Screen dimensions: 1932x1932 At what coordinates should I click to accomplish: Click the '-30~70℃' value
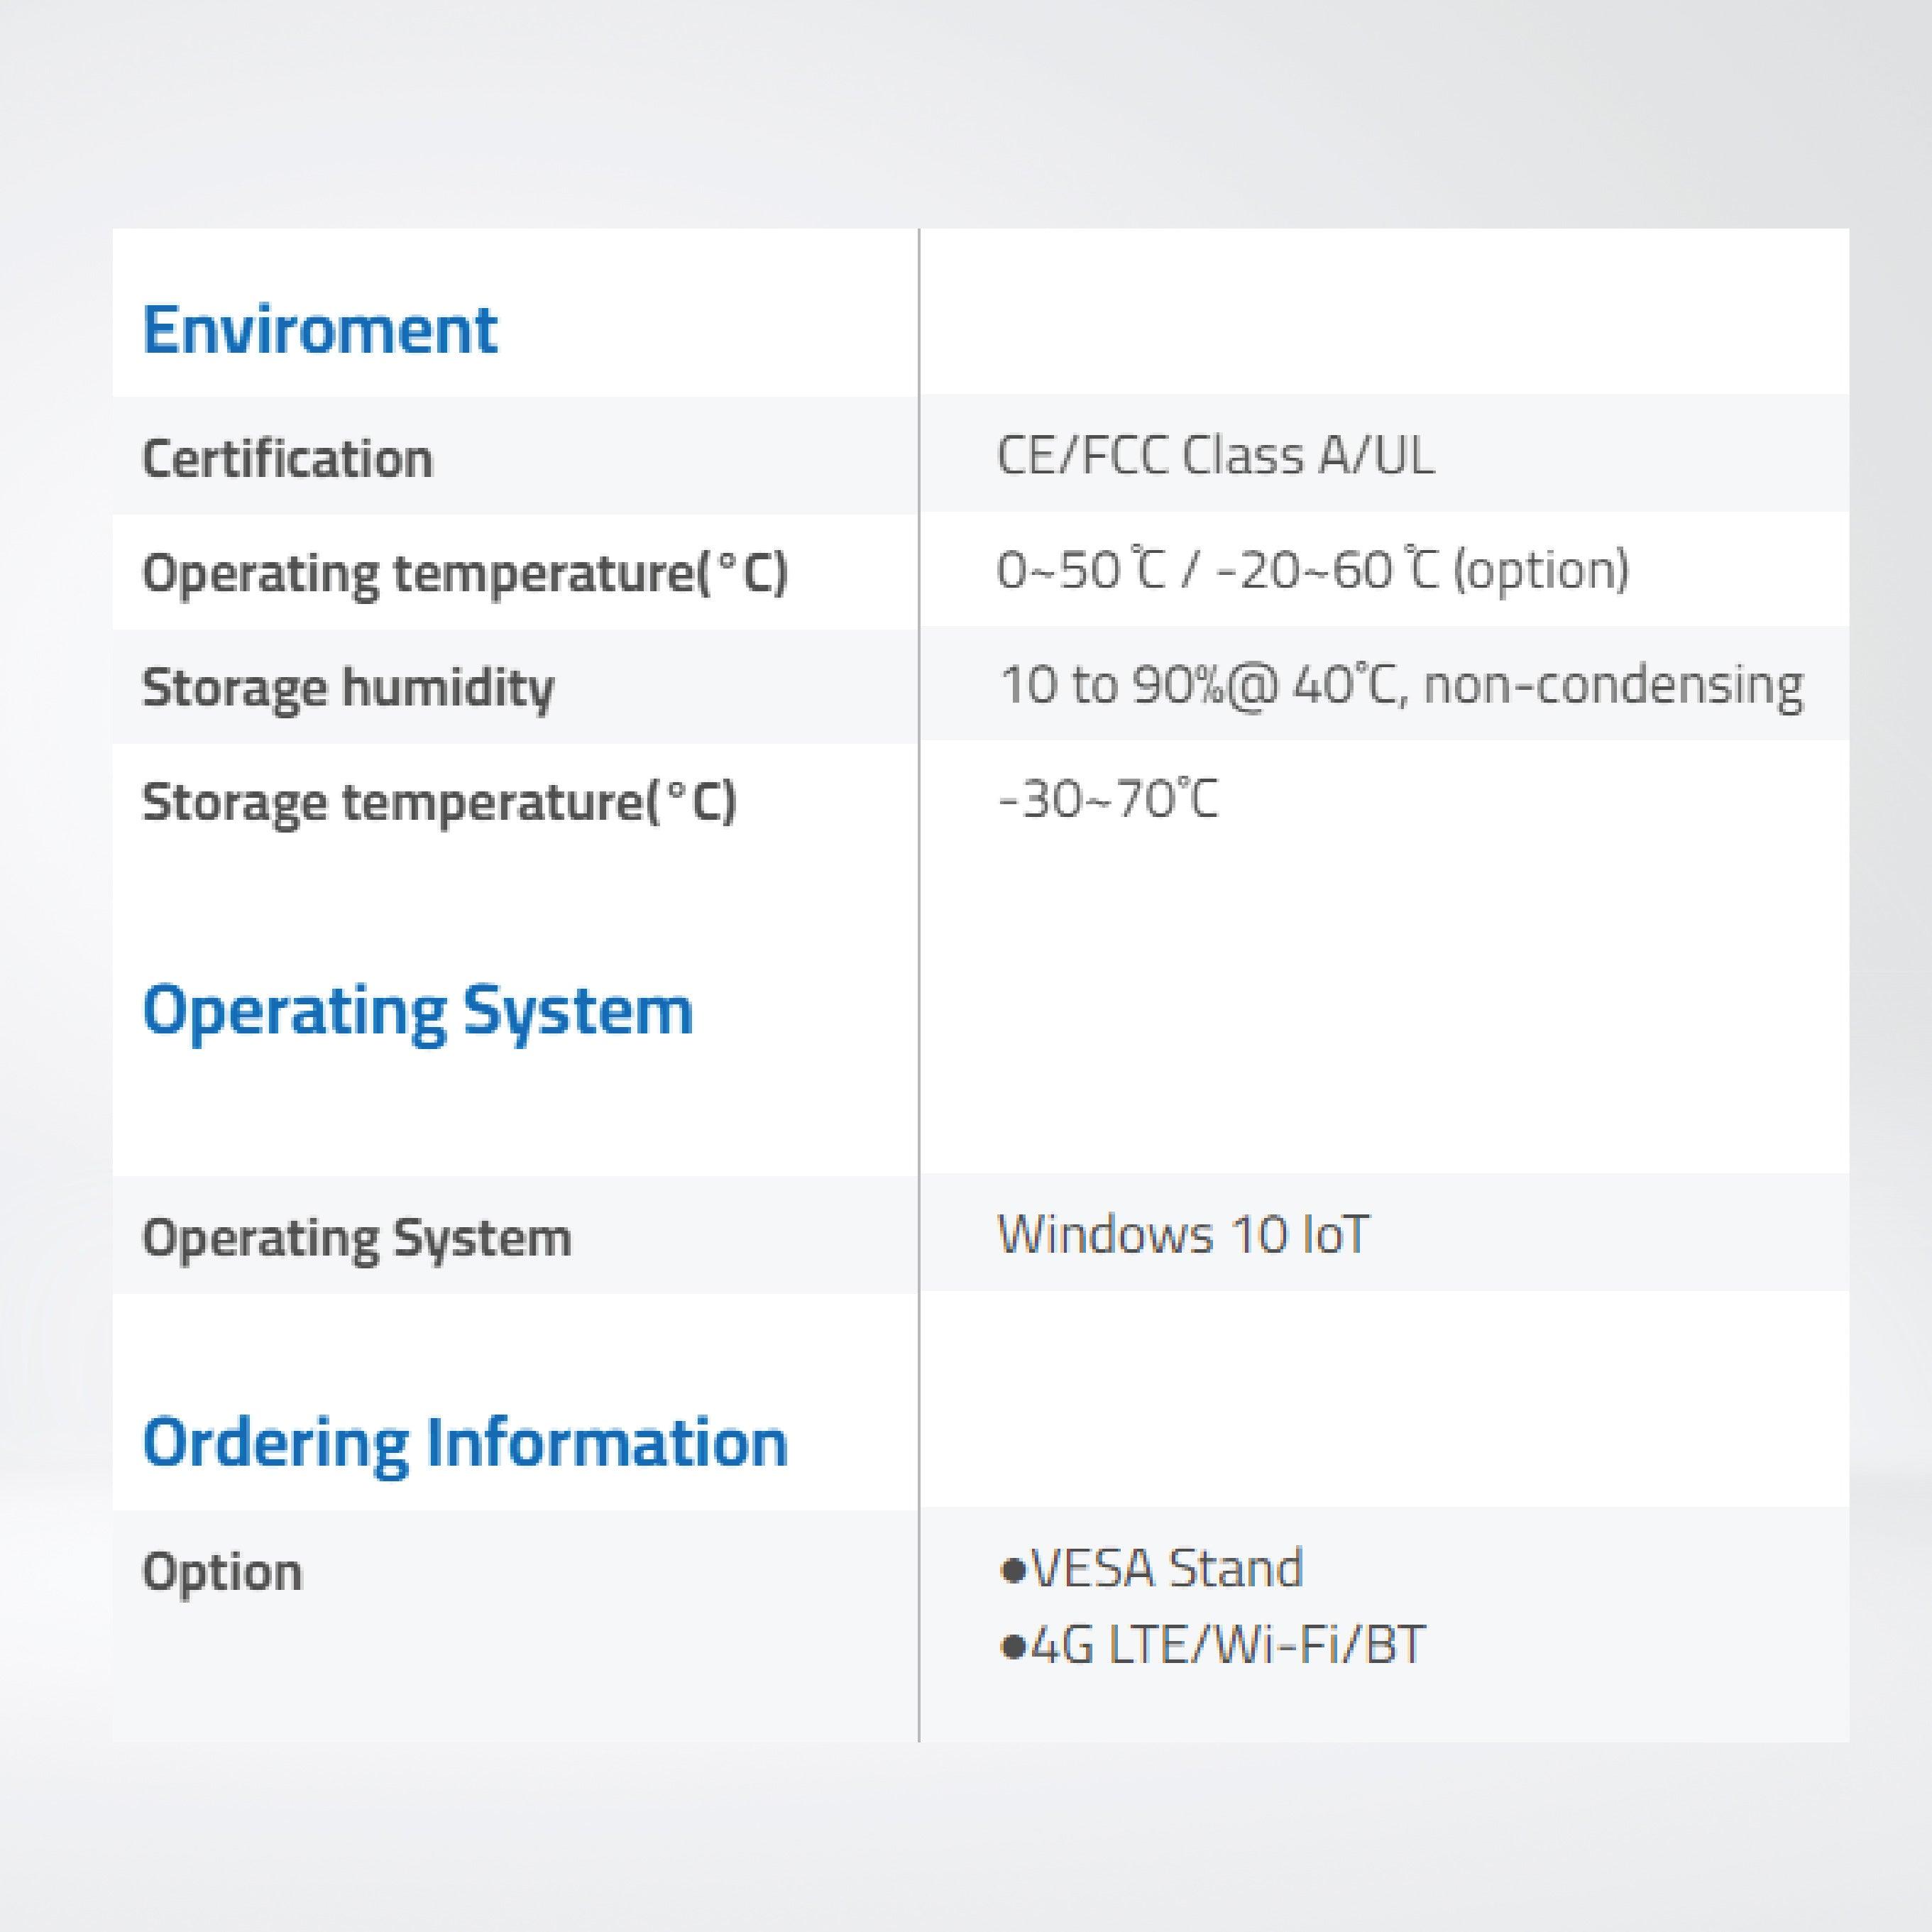(x=1108, y=799)
